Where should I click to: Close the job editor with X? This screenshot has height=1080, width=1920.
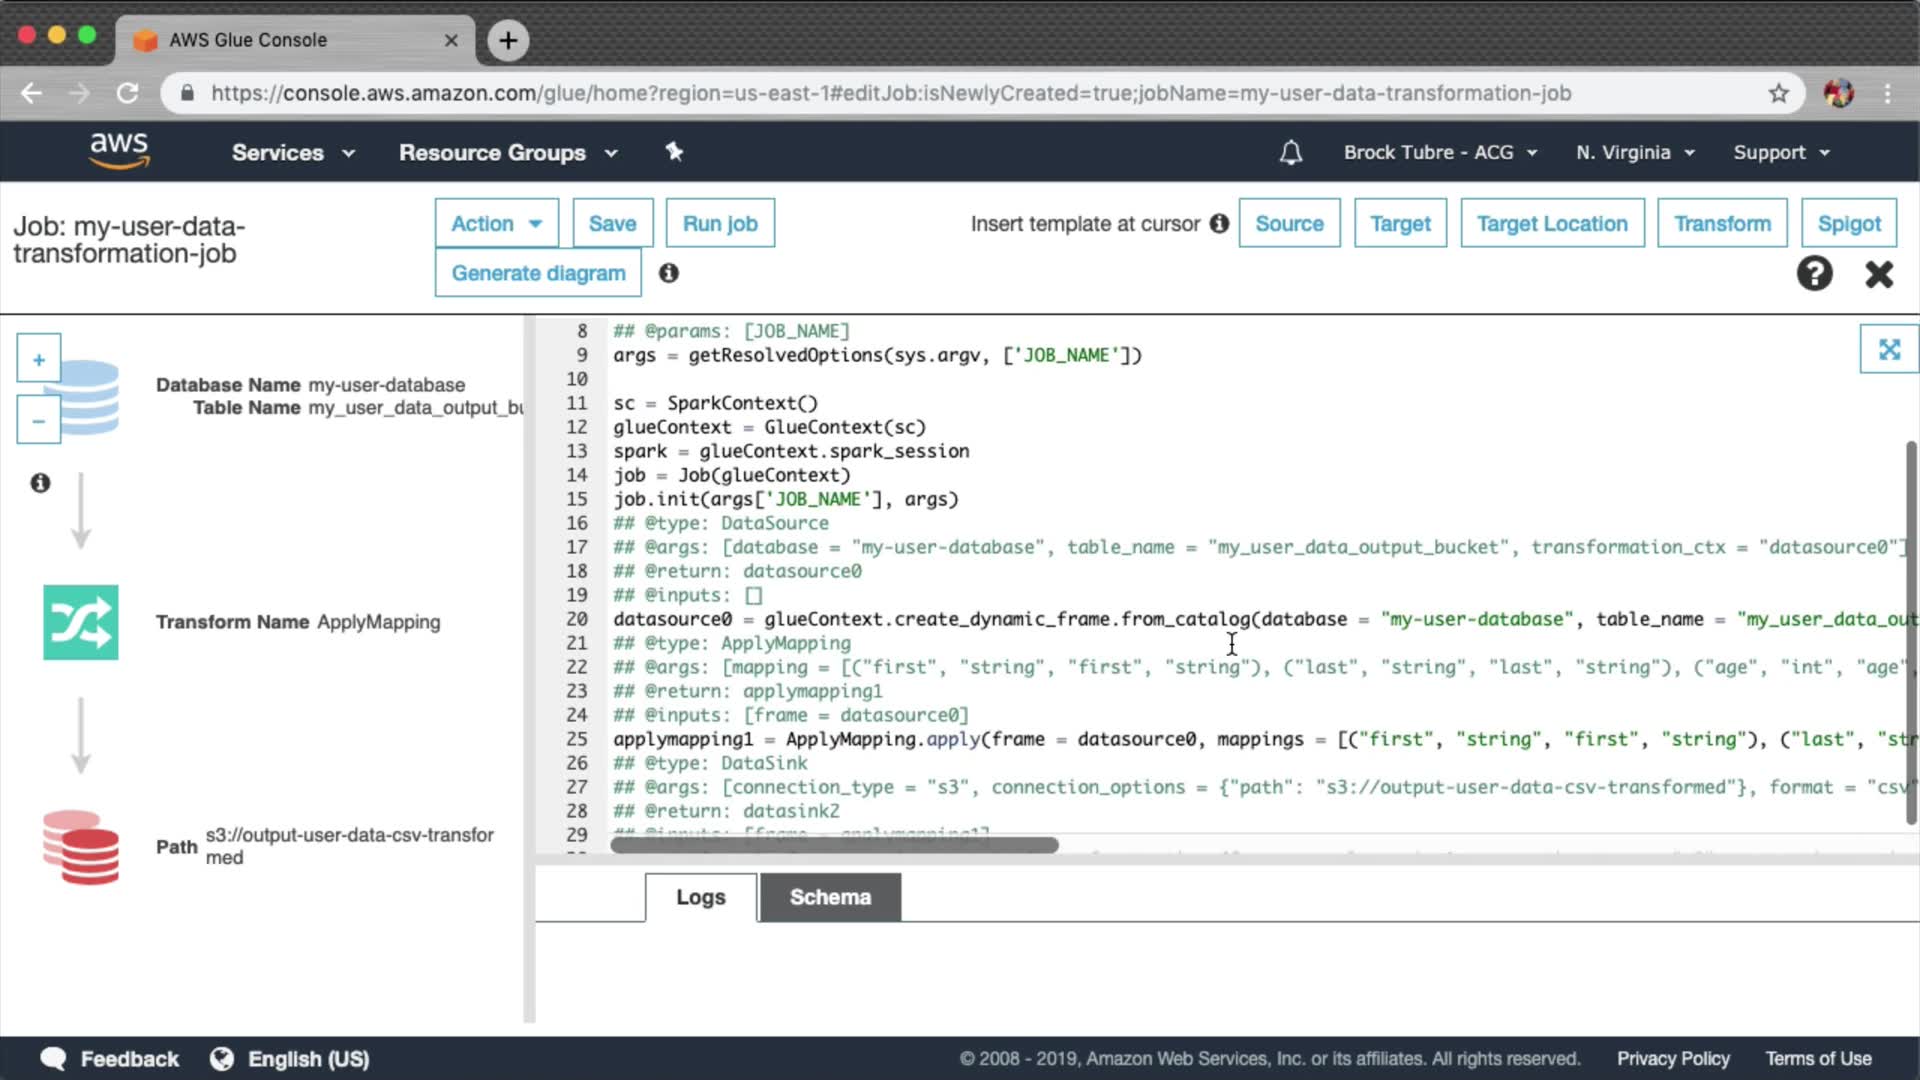pos(1879,273)
